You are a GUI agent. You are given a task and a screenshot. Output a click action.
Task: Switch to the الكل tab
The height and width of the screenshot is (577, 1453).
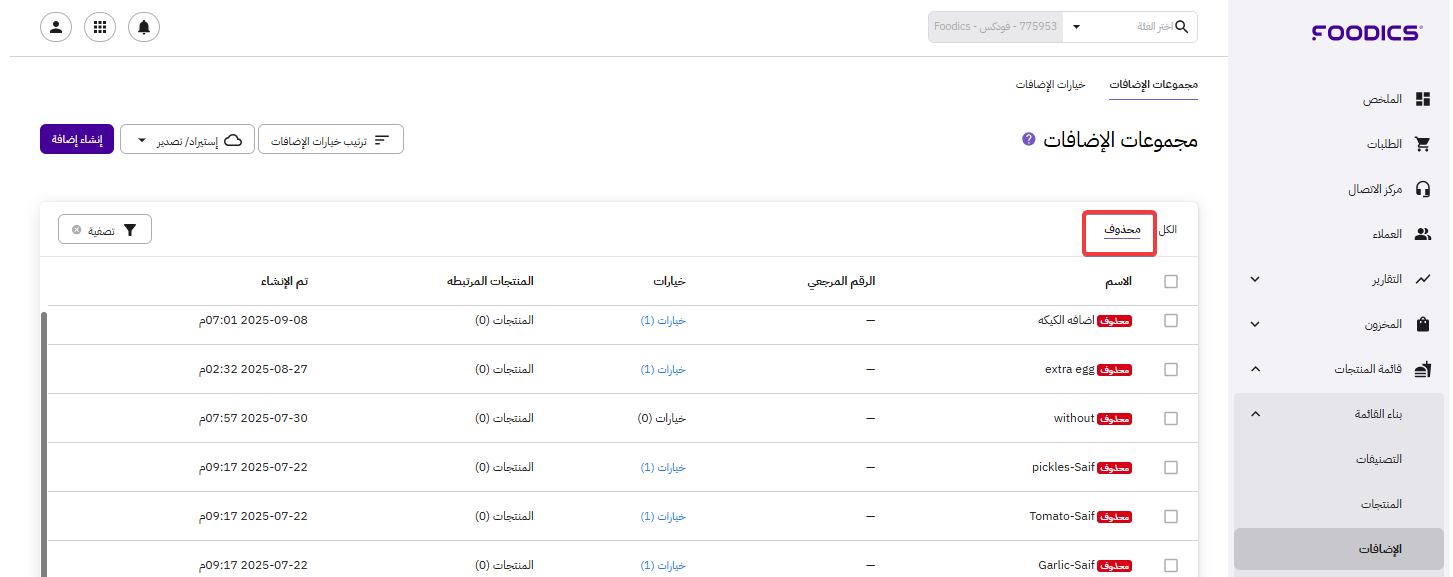pyautogui.click(x=1167, y=230)
